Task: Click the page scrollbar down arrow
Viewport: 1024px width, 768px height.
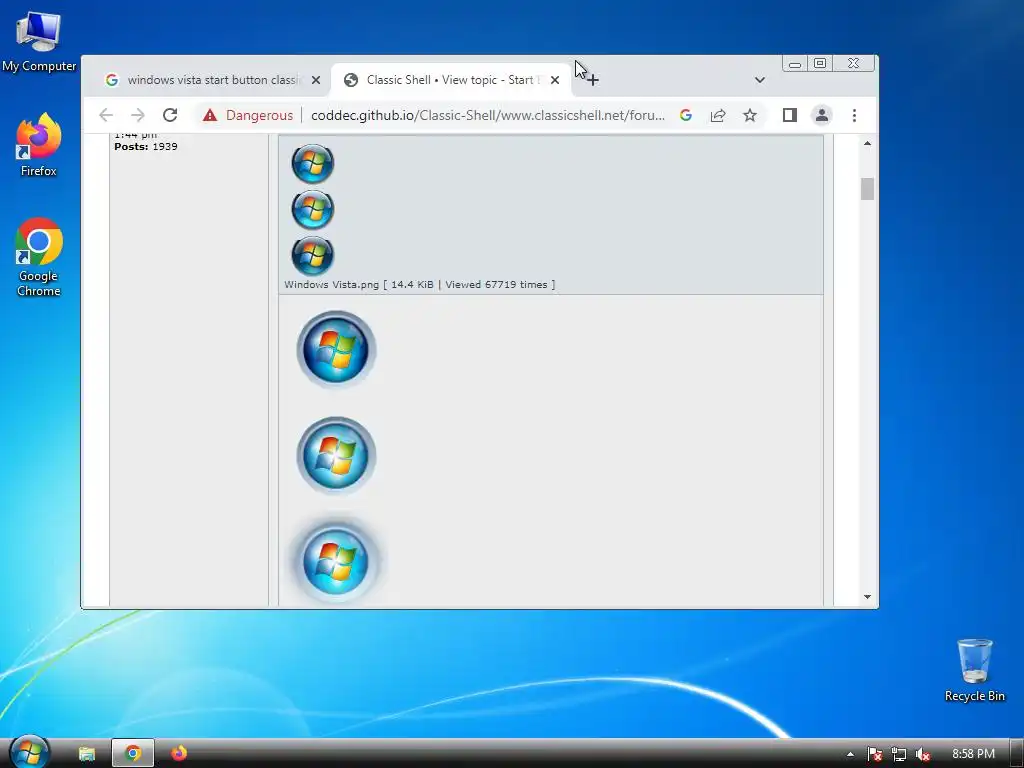Action: tap(867, 597)
